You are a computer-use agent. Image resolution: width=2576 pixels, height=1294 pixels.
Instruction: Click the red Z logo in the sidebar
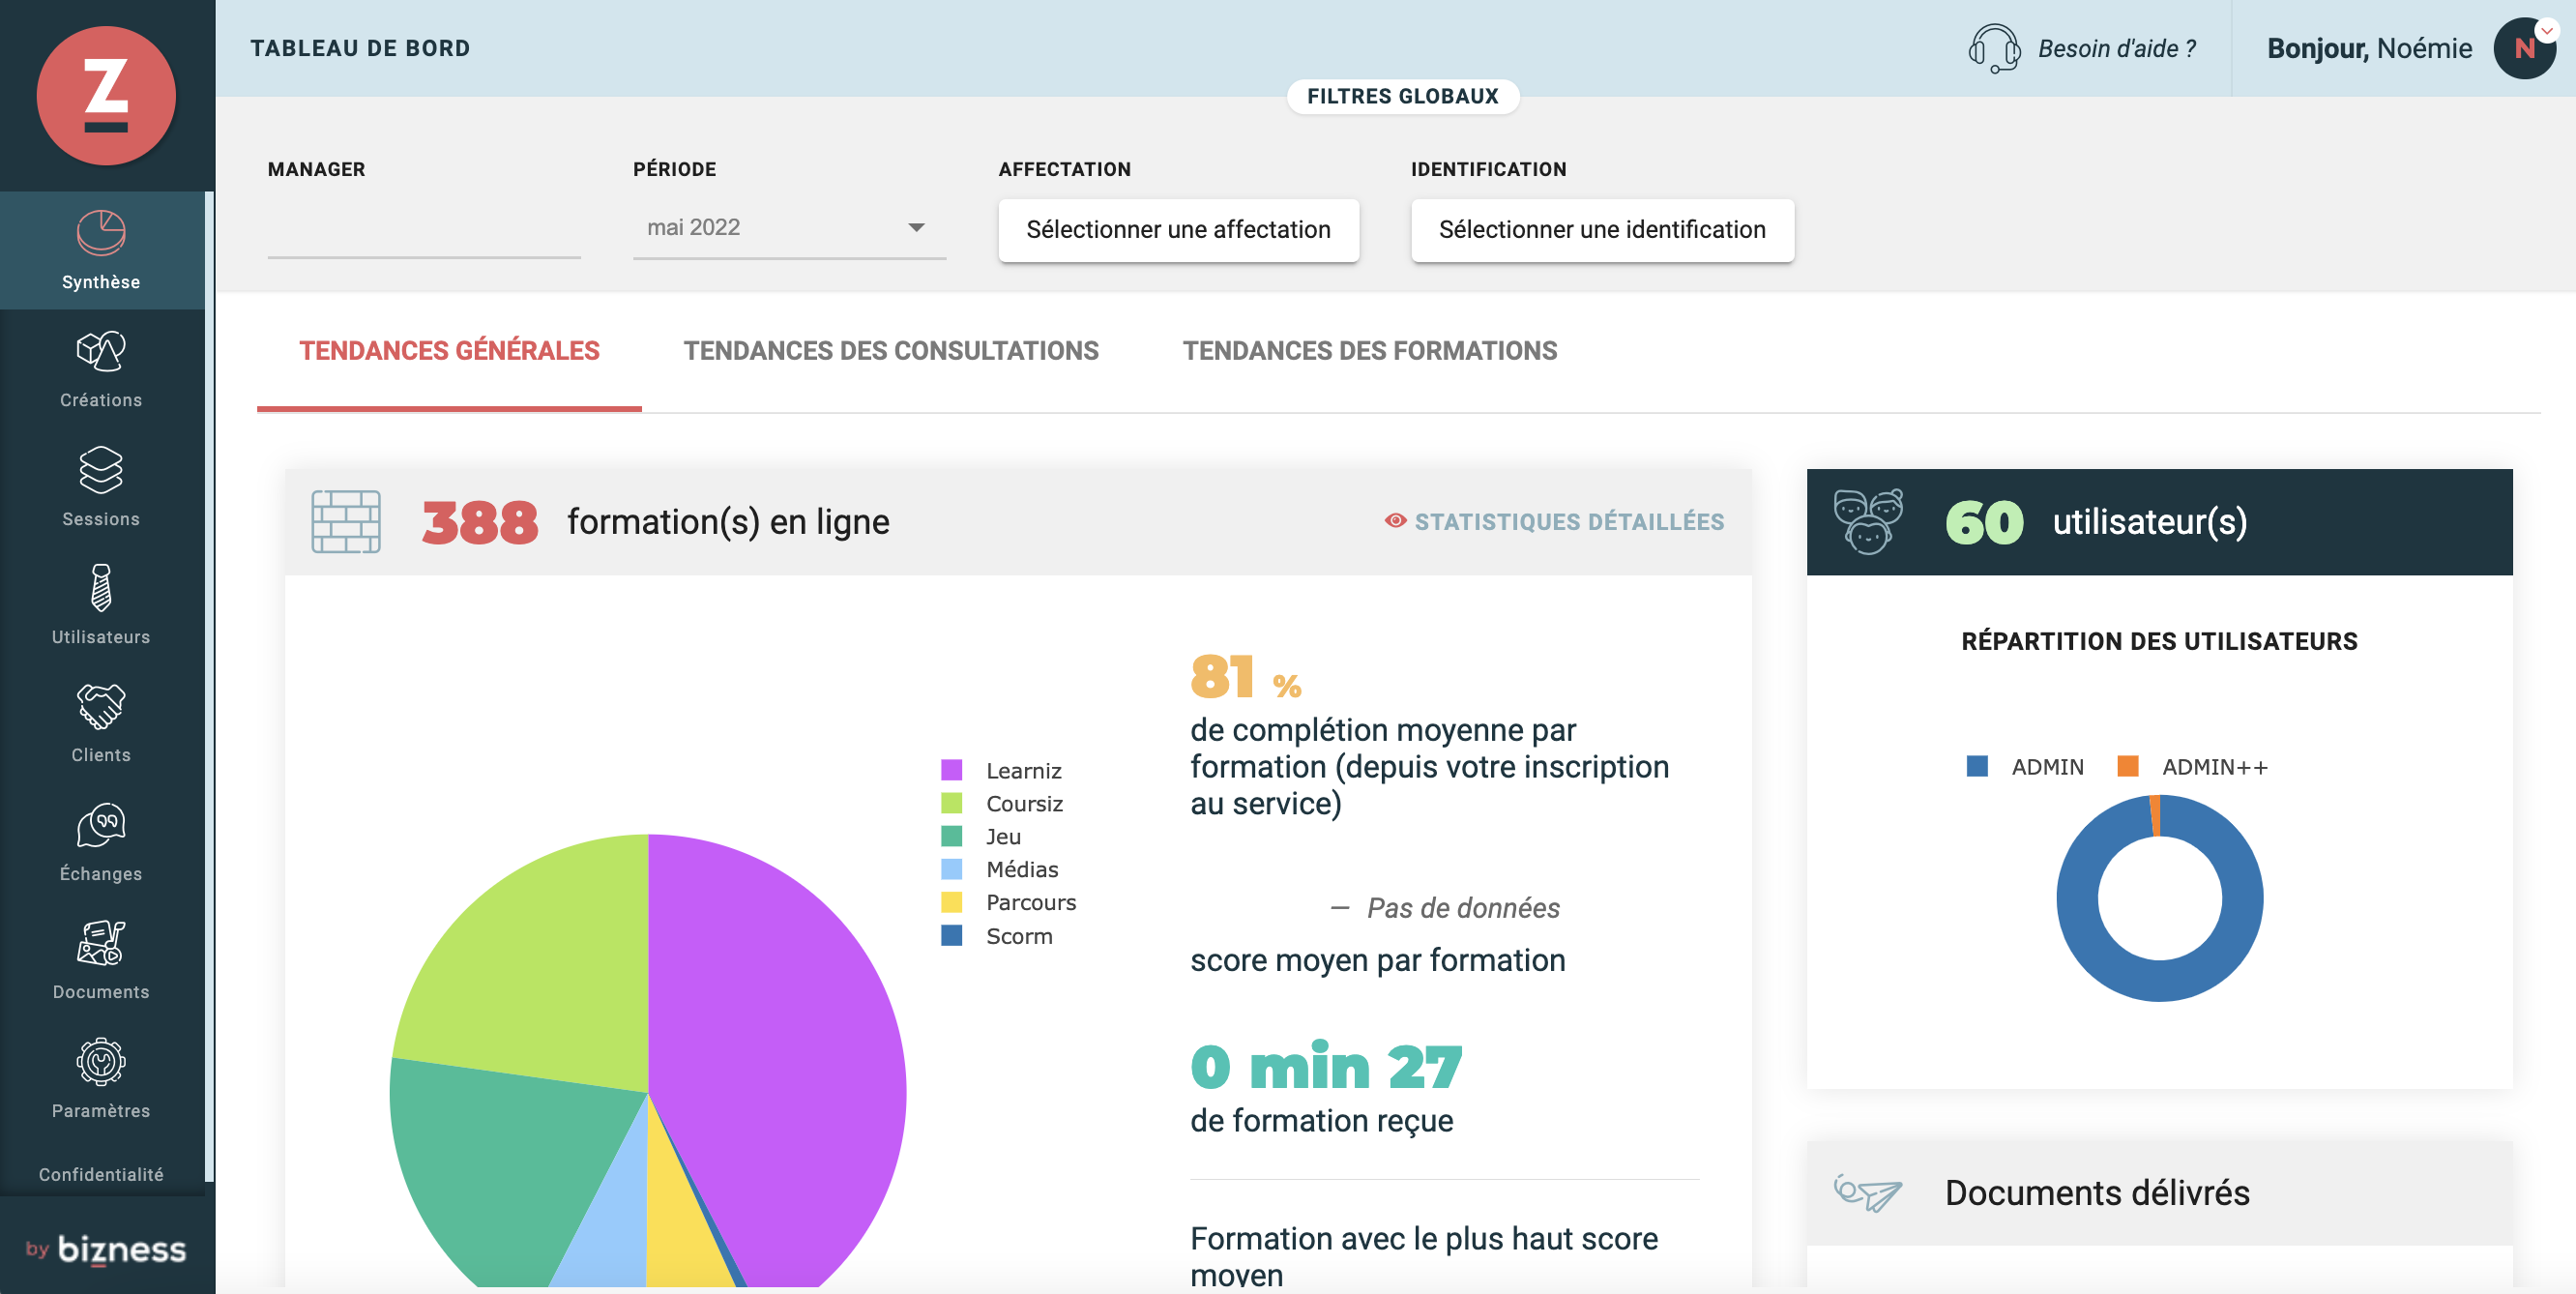coord(106,95)
